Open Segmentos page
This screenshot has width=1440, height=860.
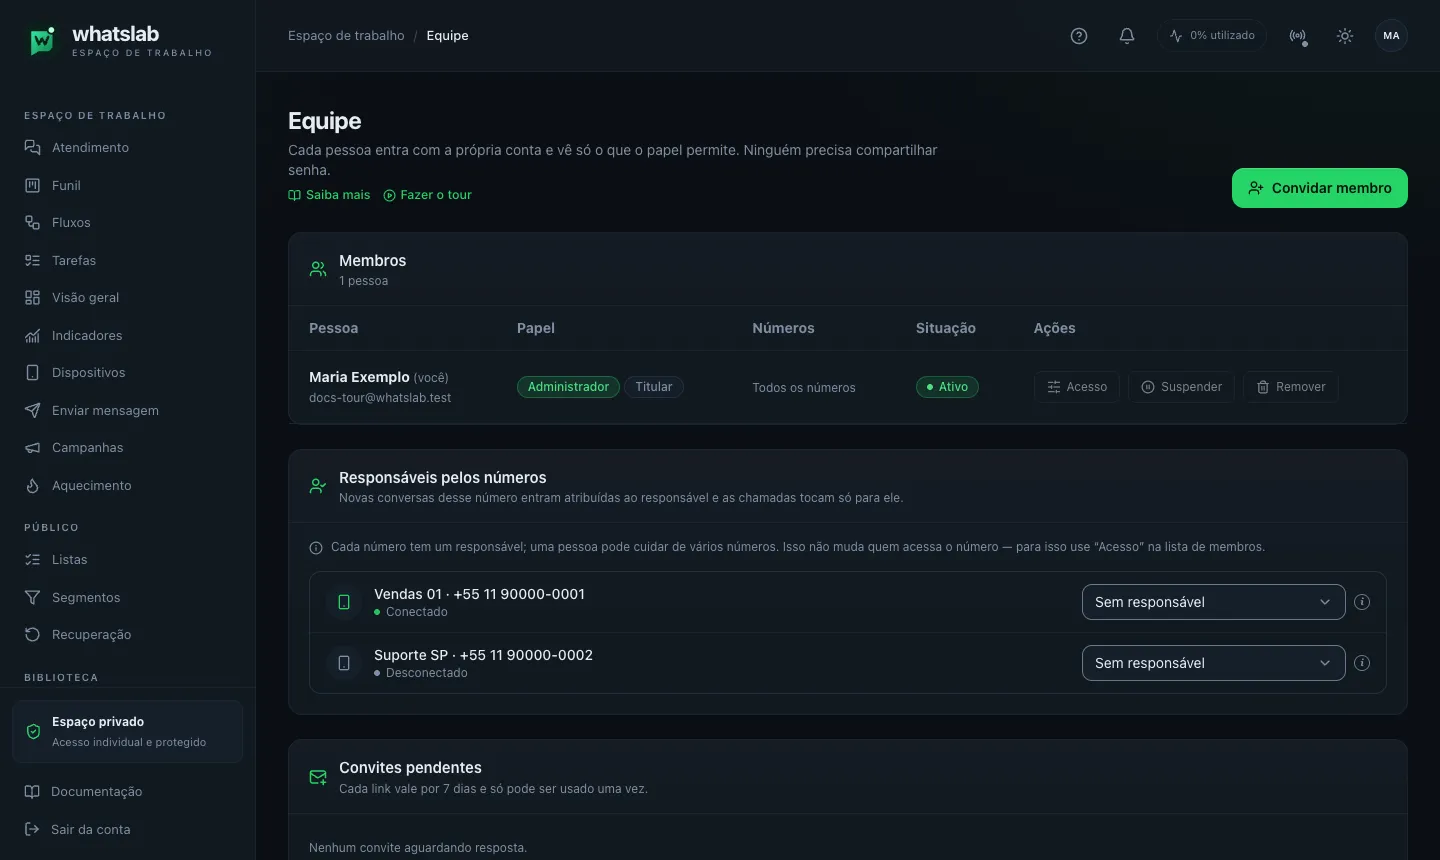(86, 598)
